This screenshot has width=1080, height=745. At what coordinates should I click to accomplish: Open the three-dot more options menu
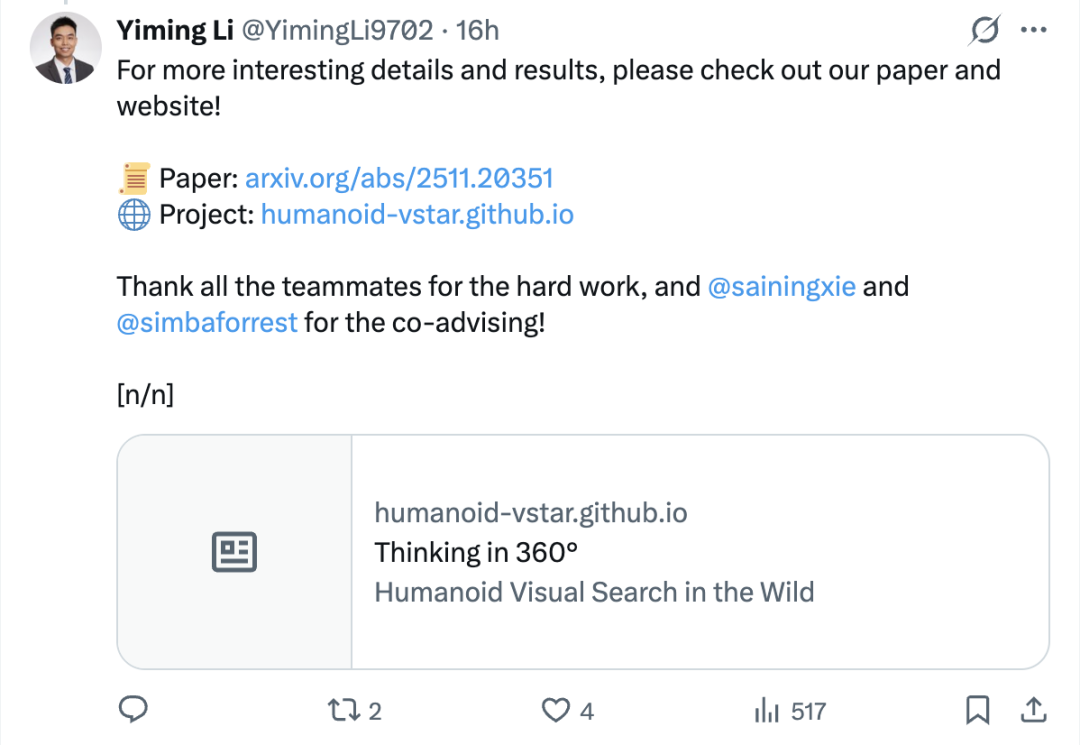point(1032,31)
